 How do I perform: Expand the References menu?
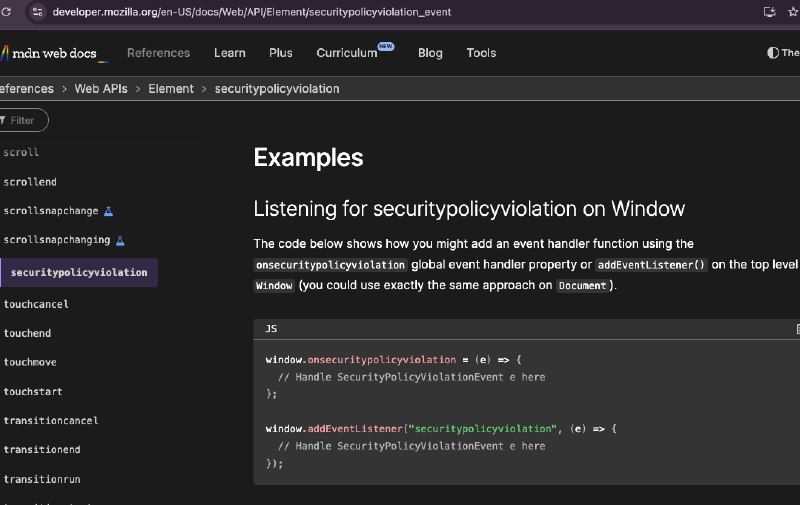pyautogui.click(x=158, y=53)
